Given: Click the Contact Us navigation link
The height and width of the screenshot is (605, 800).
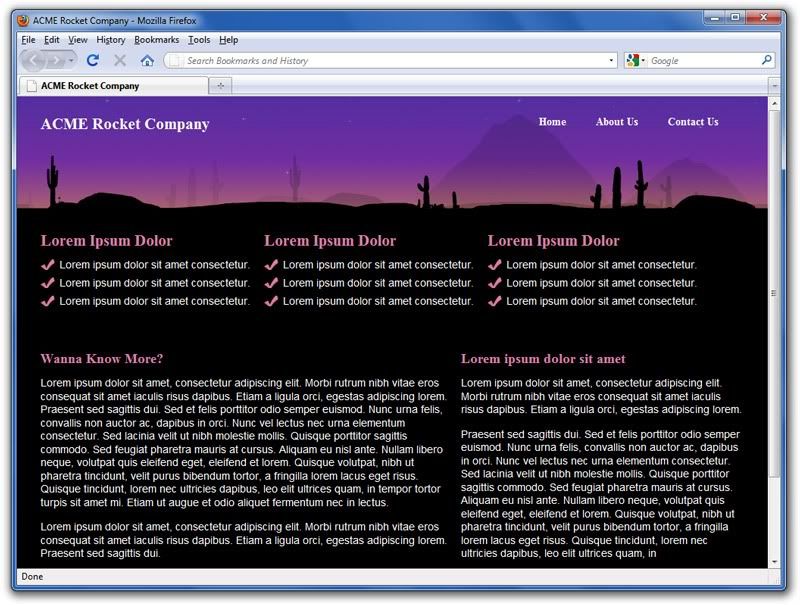Looking at the screenshot, I should [693, 122].
